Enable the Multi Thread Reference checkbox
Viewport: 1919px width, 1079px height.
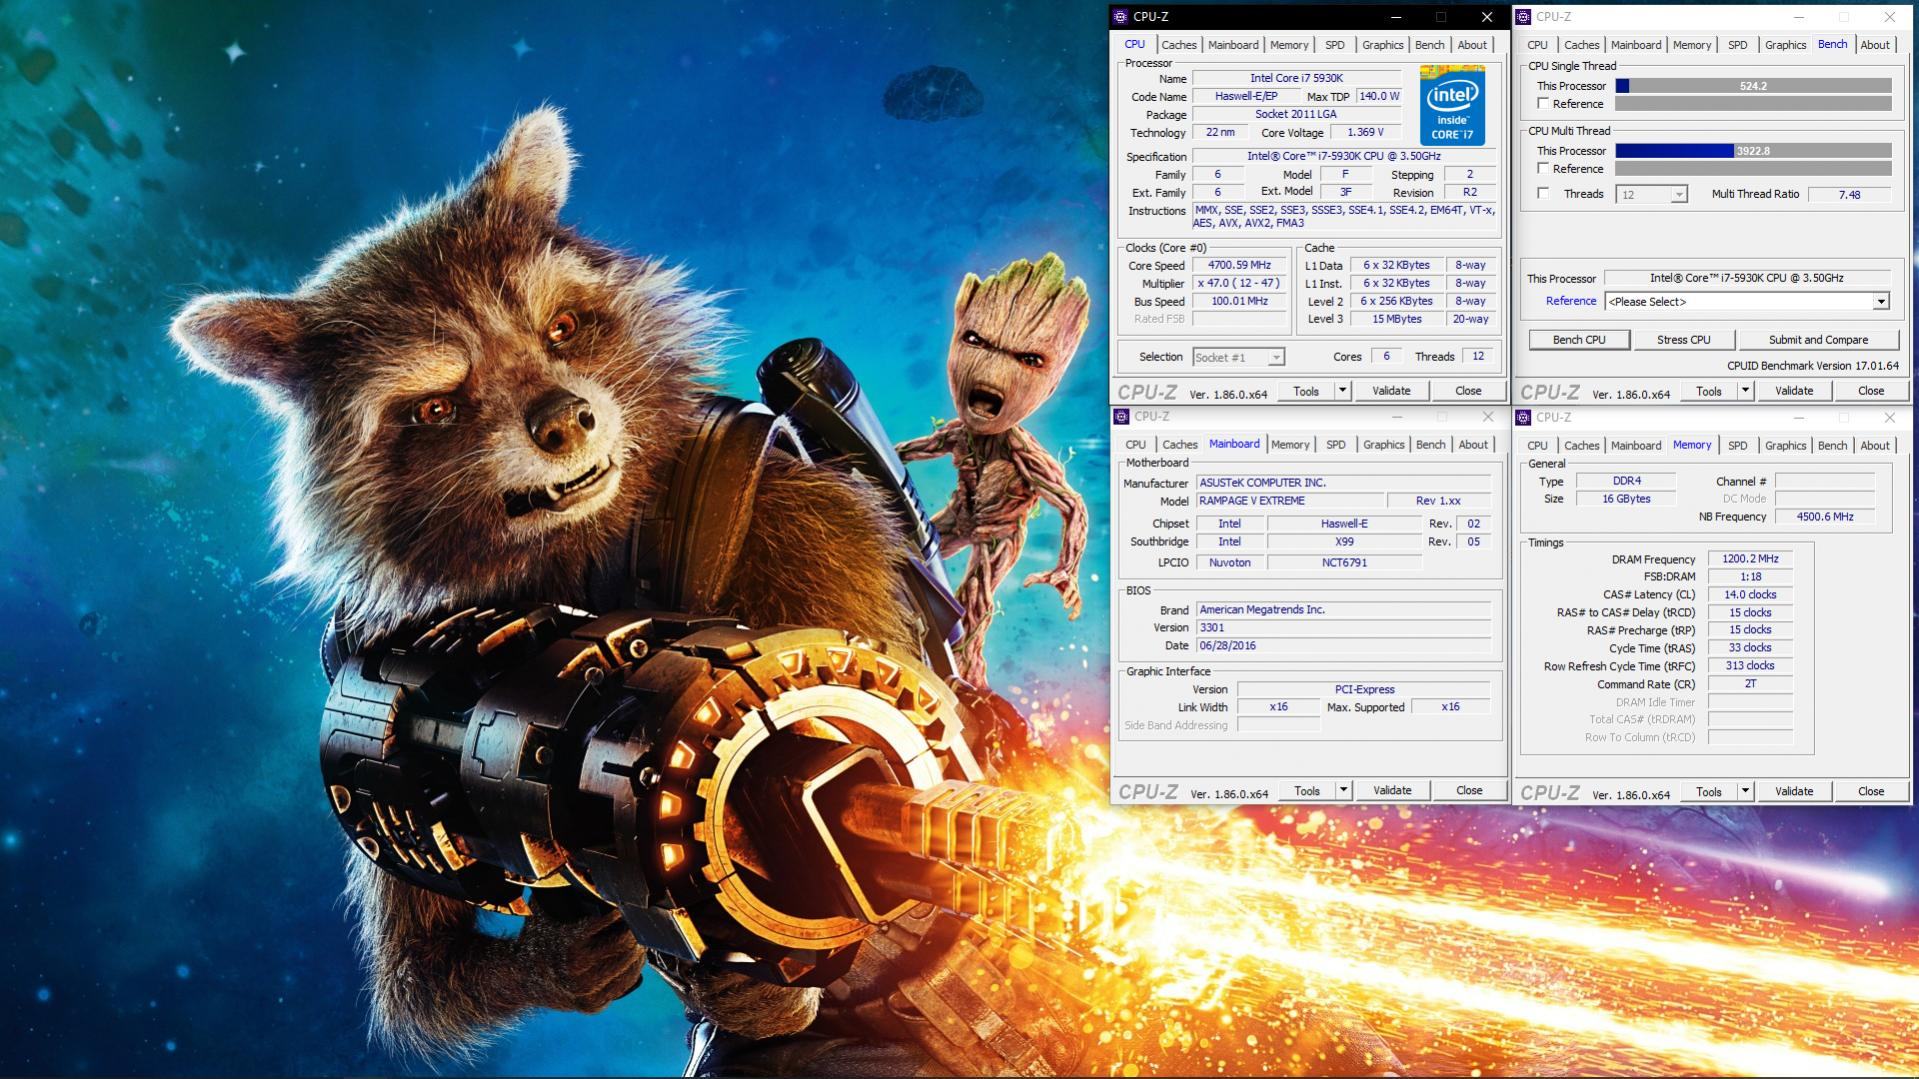coord(1543,169)
